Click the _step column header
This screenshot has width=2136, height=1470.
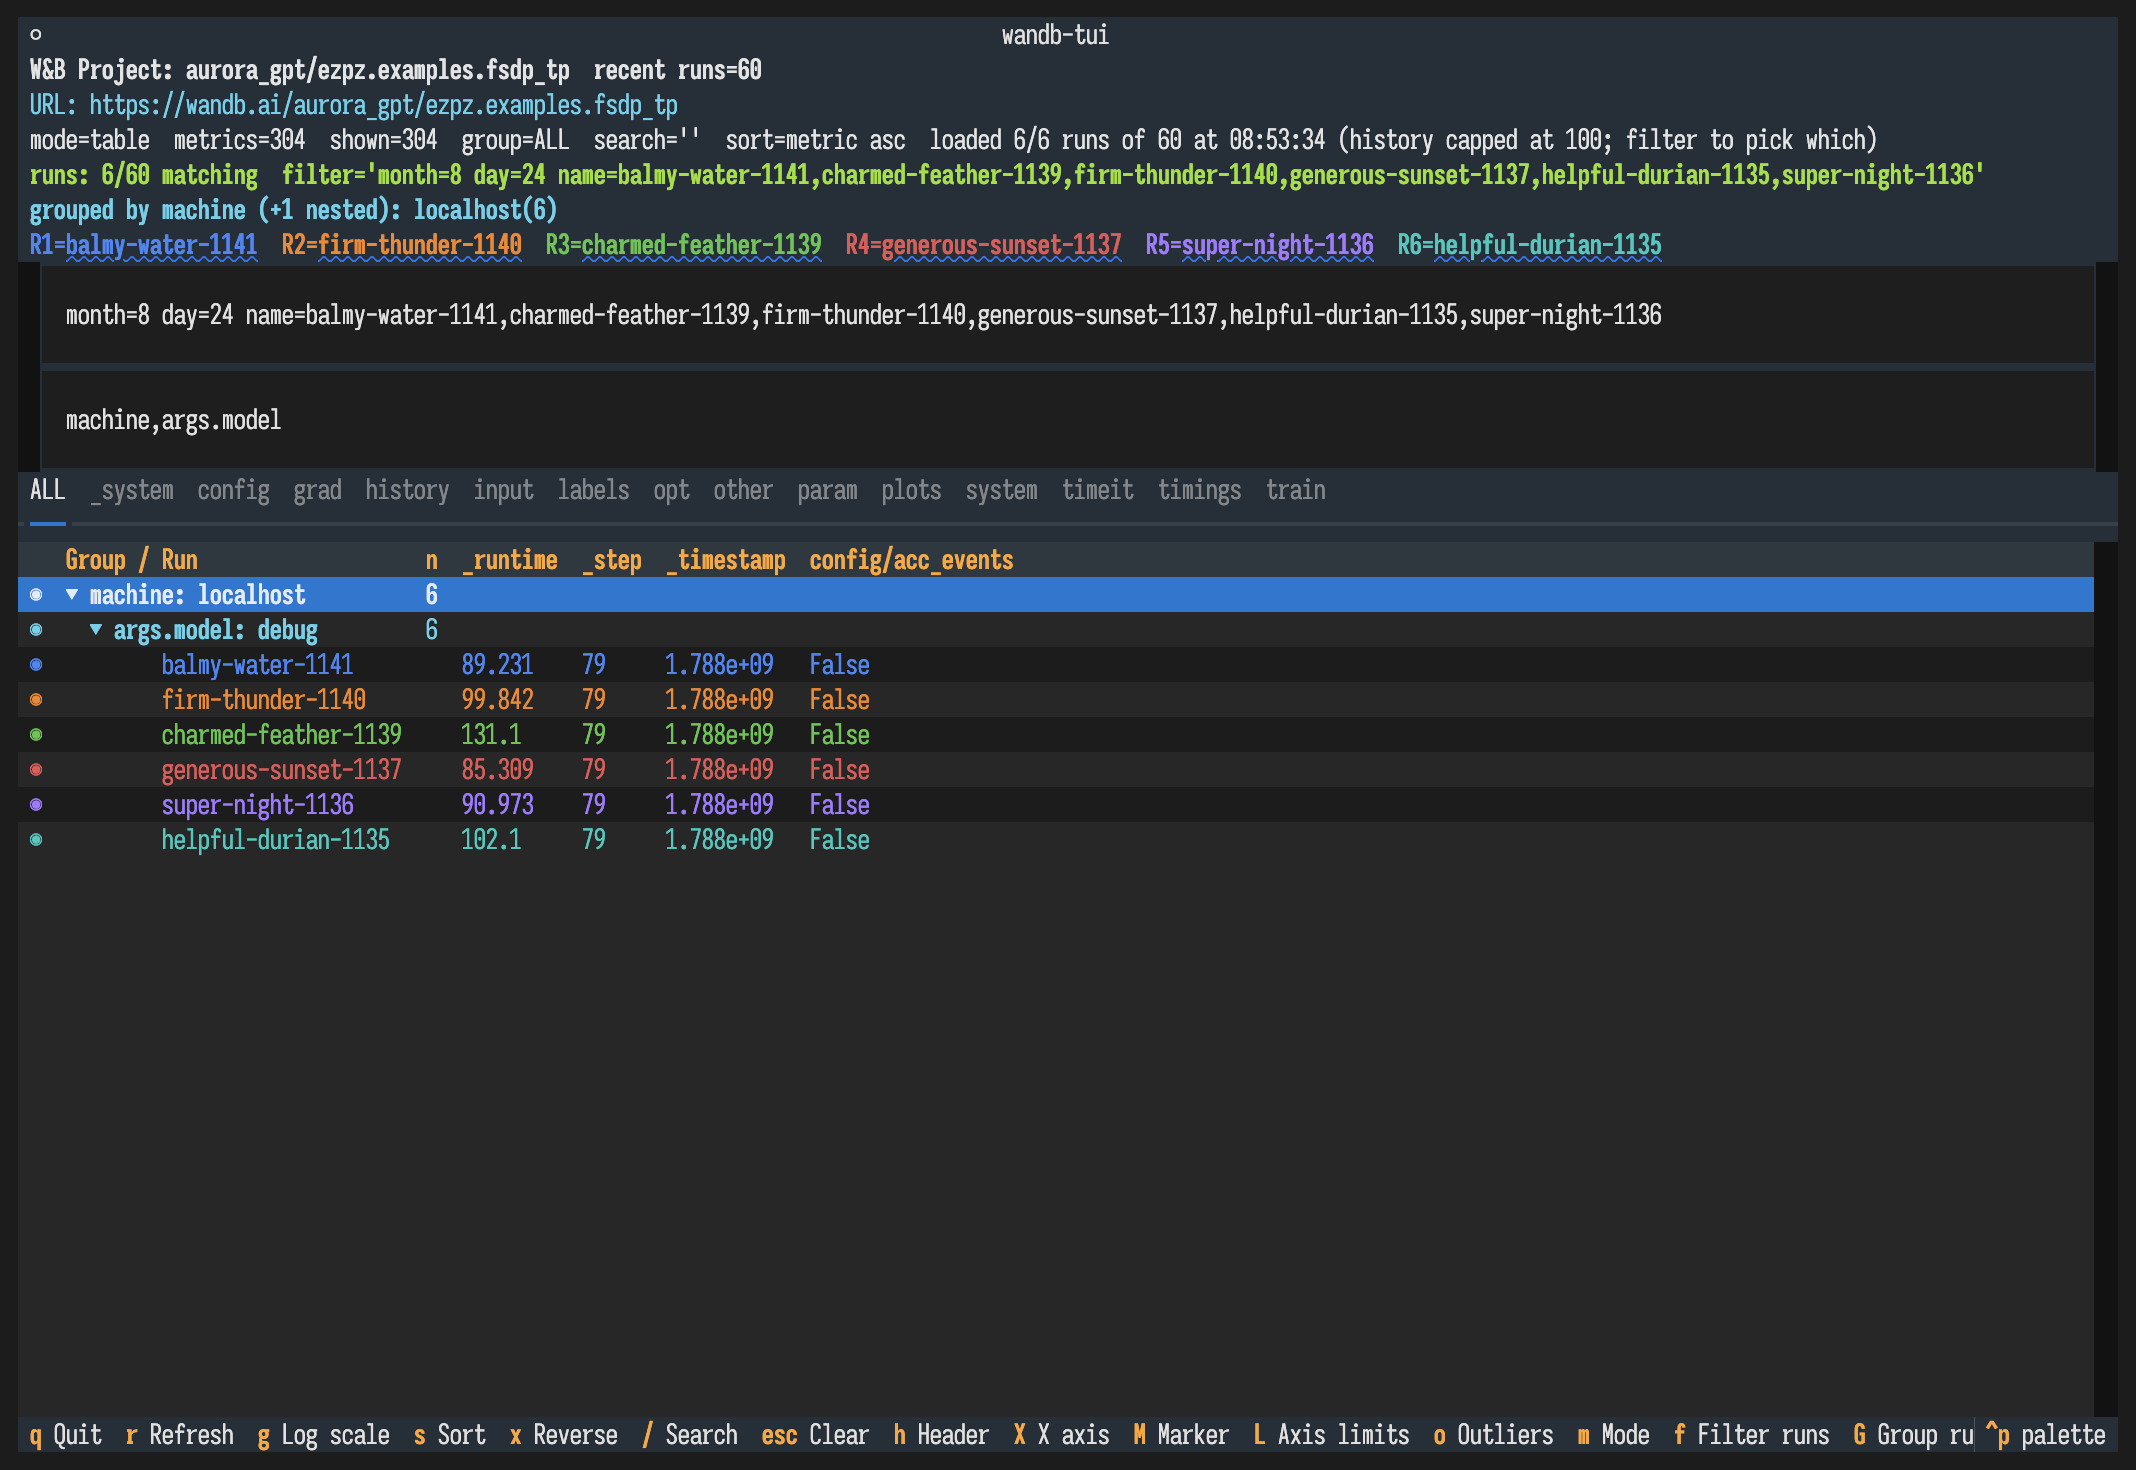click(x=611, y=560)
